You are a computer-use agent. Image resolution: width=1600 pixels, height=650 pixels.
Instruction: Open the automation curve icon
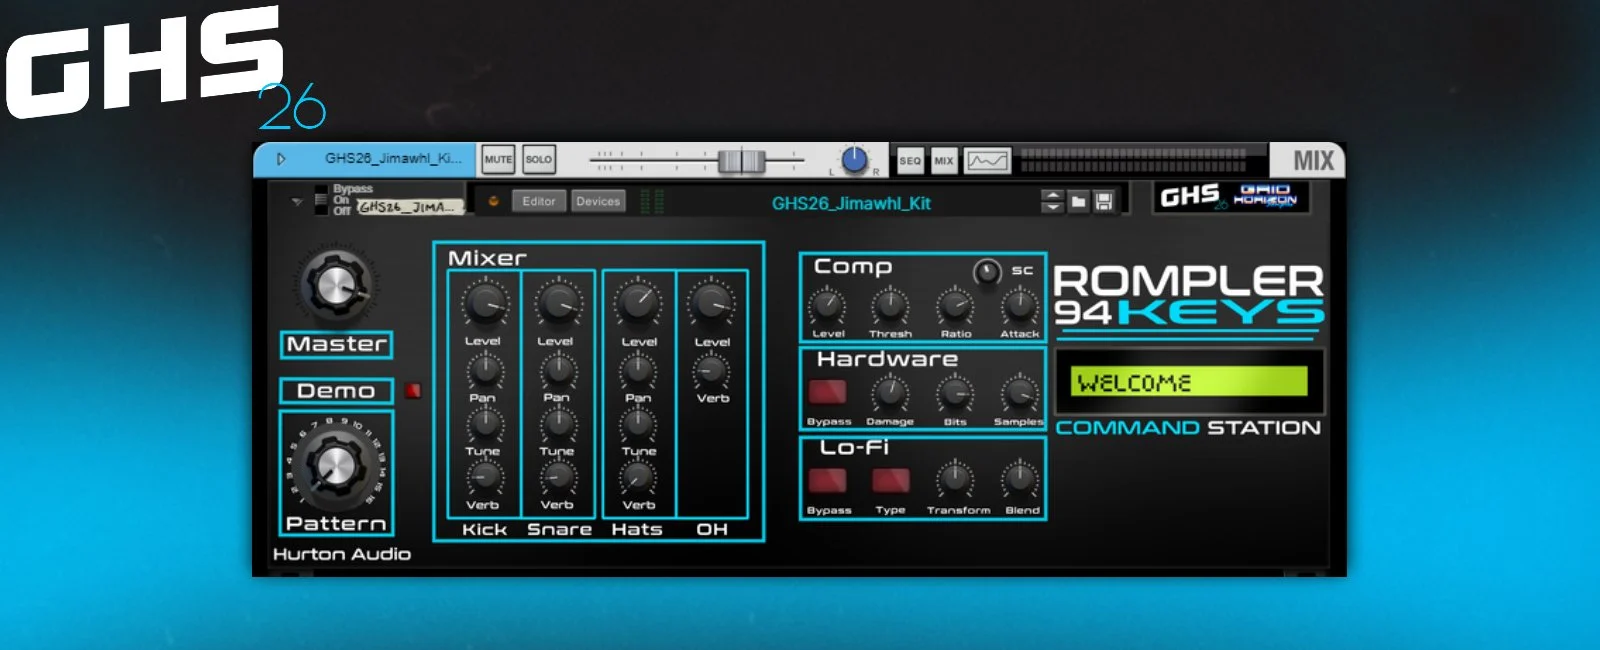click(988, 160)
